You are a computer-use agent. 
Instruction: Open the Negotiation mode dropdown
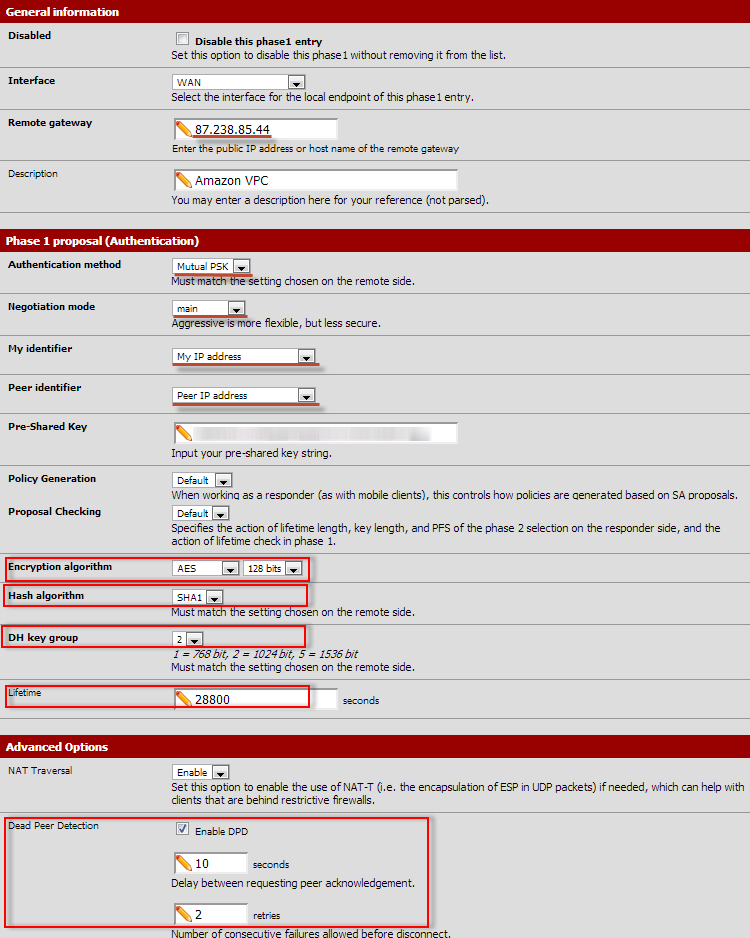(x=208, y=308)
